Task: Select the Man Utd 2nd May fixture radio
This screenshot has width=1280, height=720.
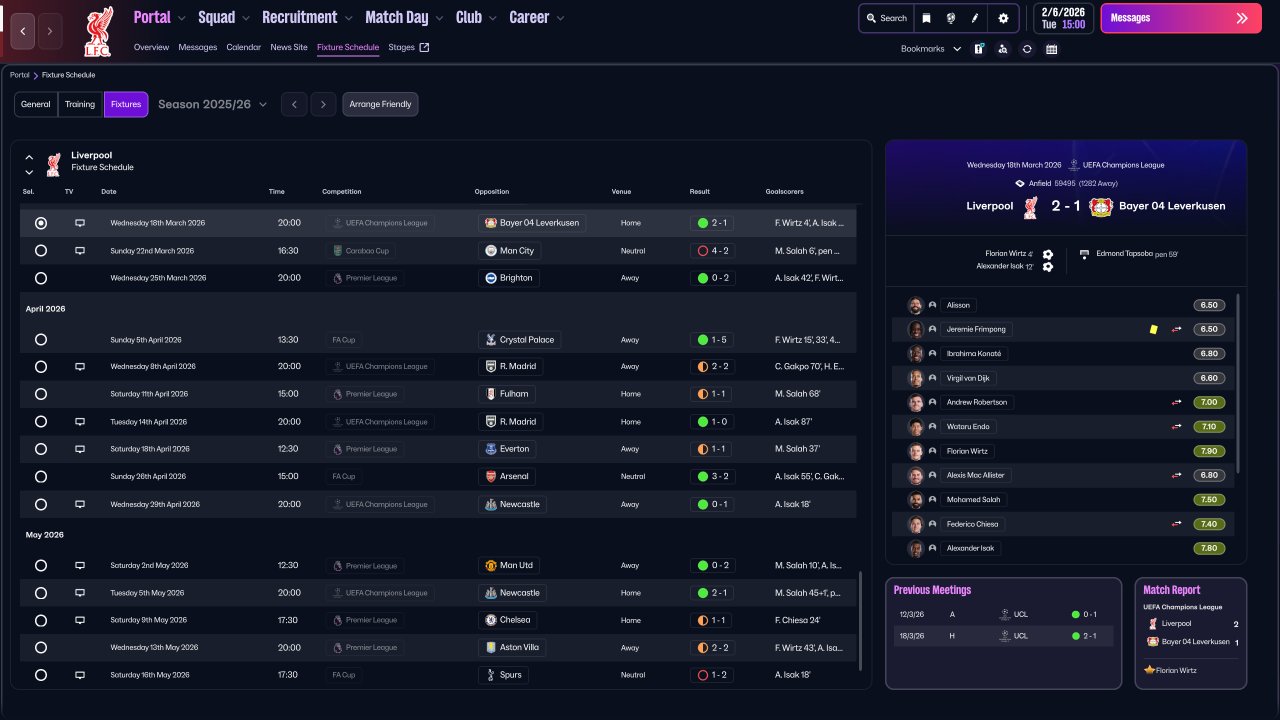Action: pyautogui.click(x=41, y=566)
